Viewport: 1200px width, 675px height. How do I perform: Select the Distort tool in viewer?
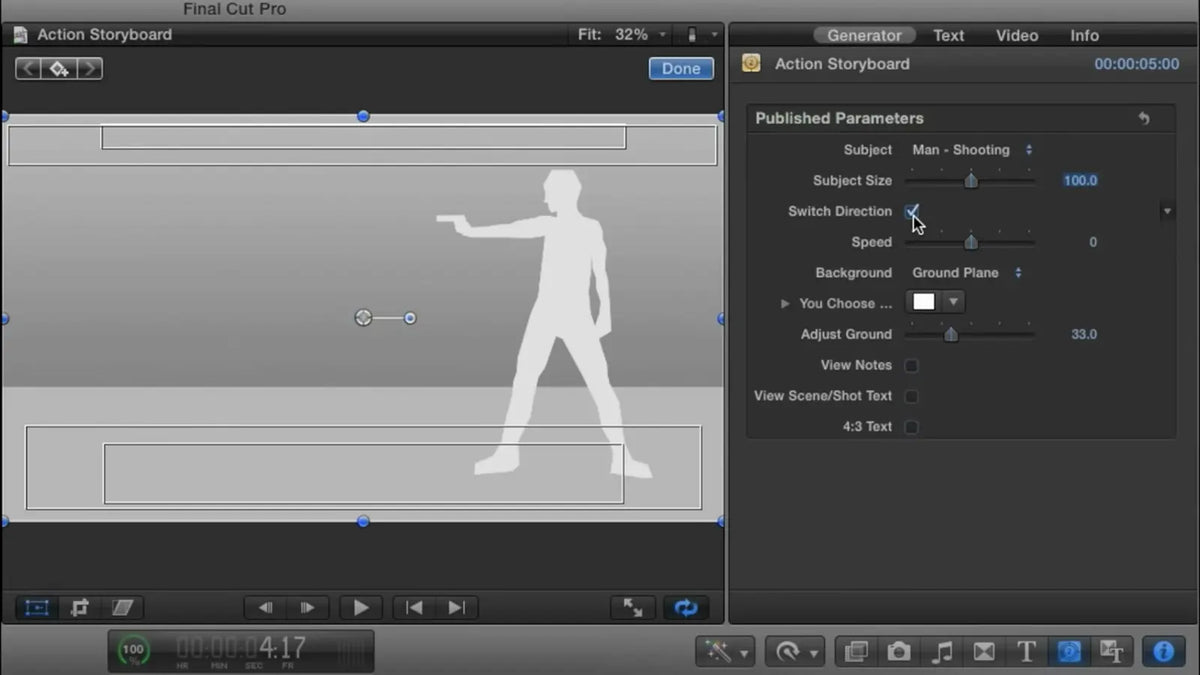pos(122,607)
